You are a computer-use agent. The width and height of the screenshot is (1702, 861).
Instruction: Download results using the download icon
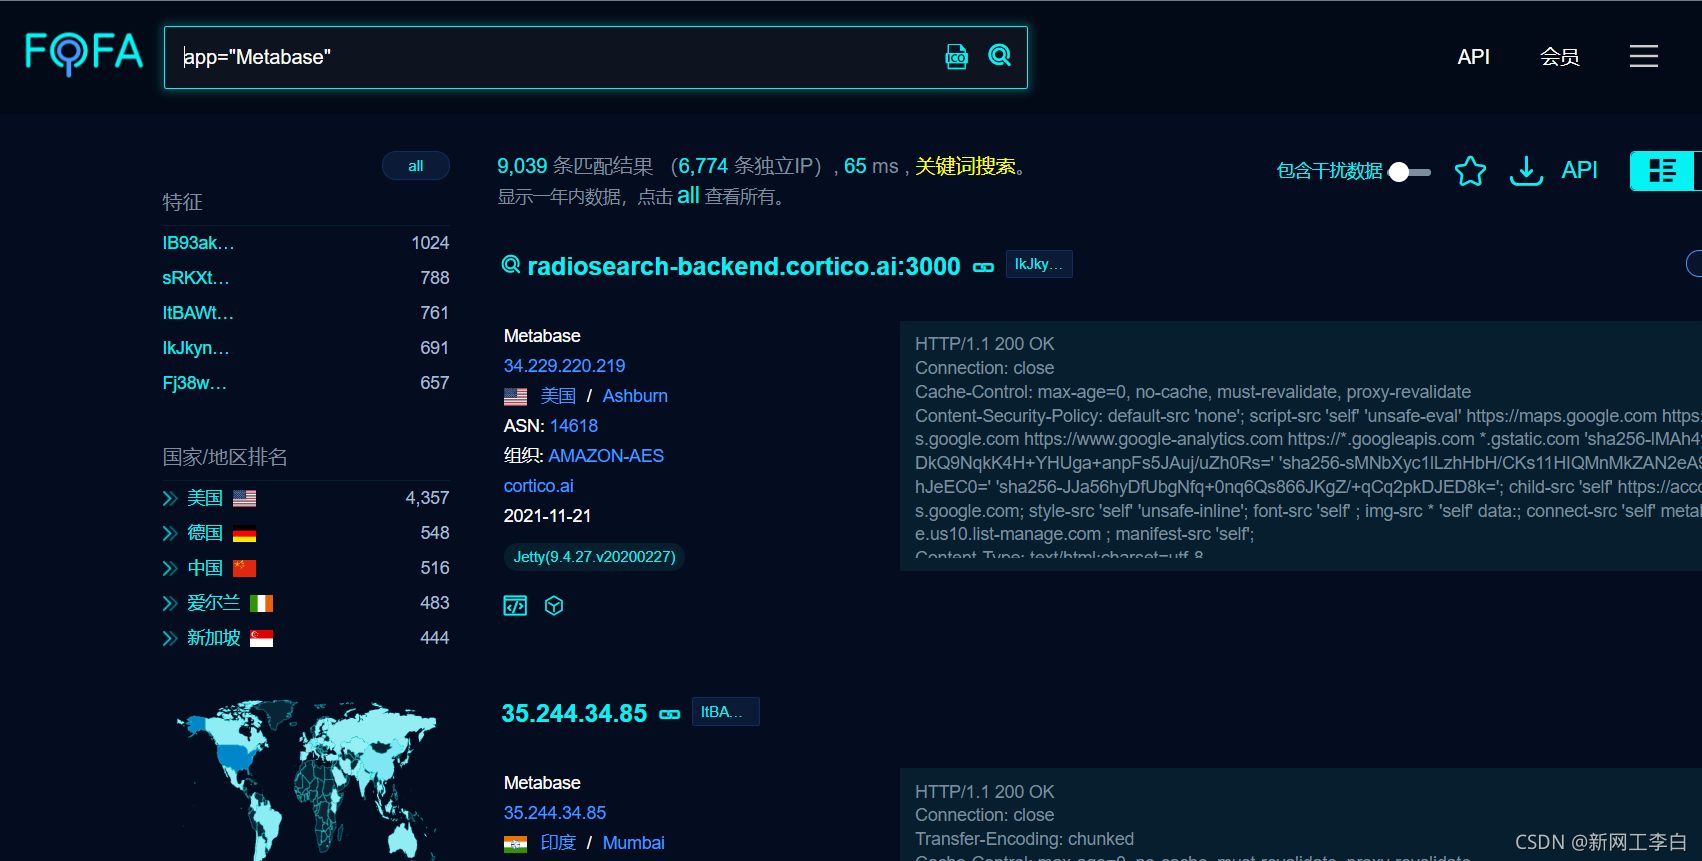click(x=1526, y=171)
